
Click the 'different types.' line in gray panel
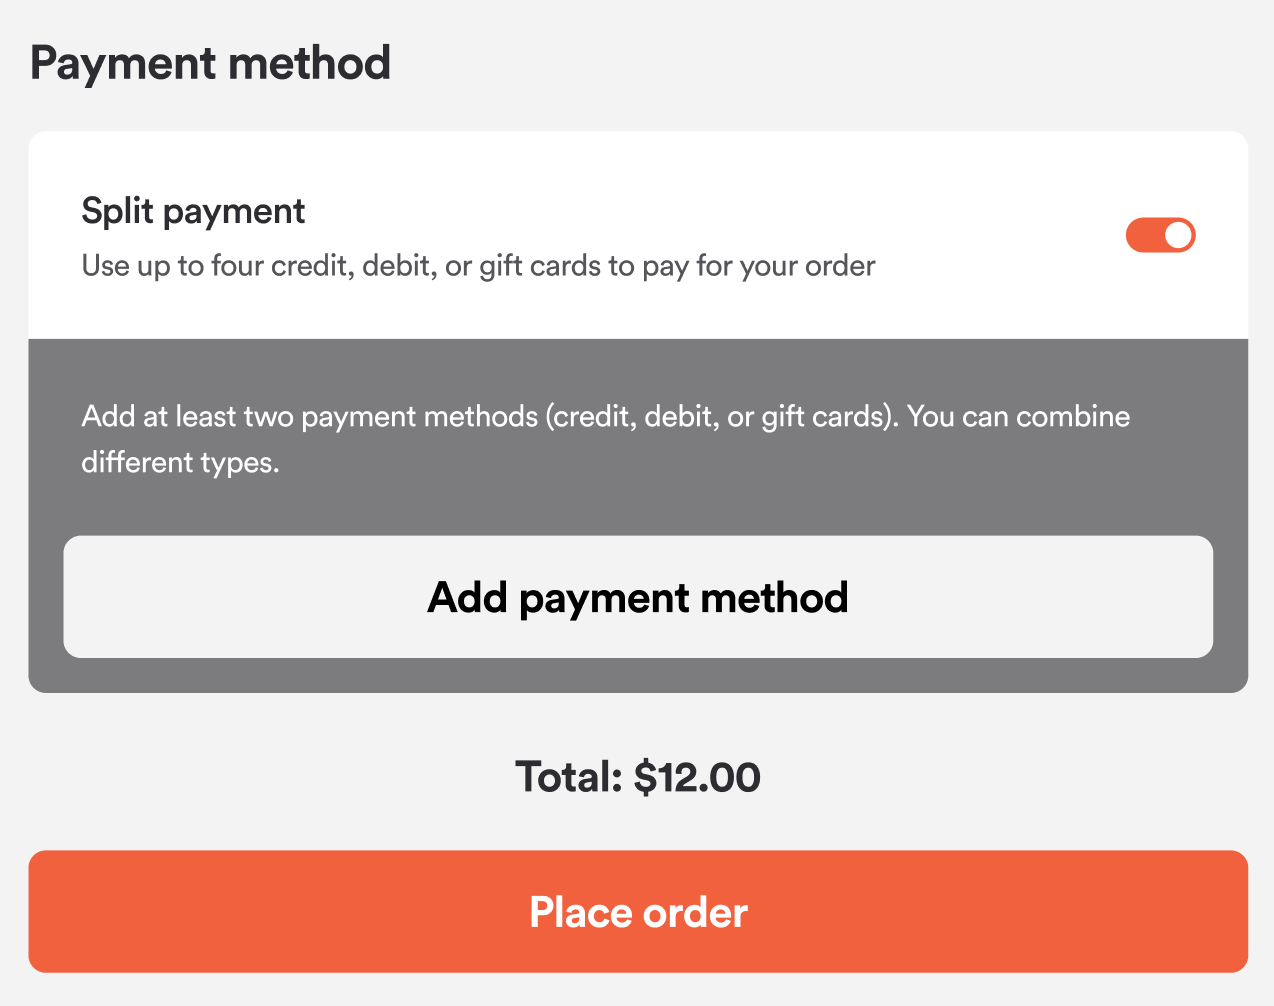coord(180,462)
